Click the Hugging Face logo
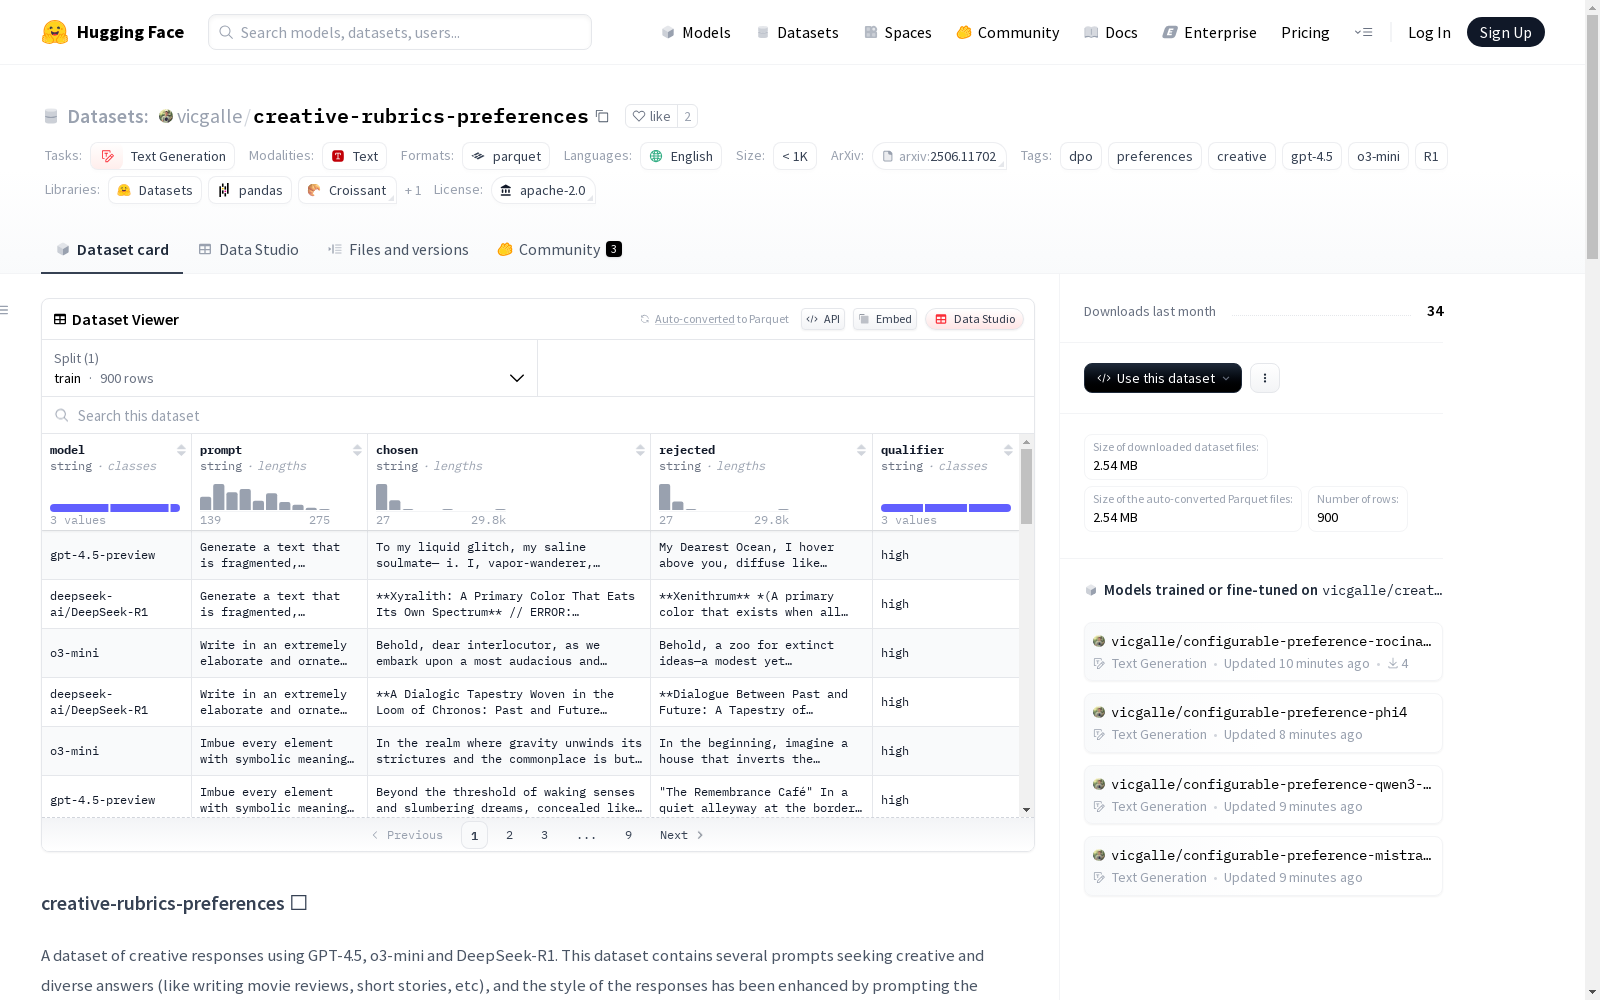This screenshot has width=1600, height=1000. point(113,32)
